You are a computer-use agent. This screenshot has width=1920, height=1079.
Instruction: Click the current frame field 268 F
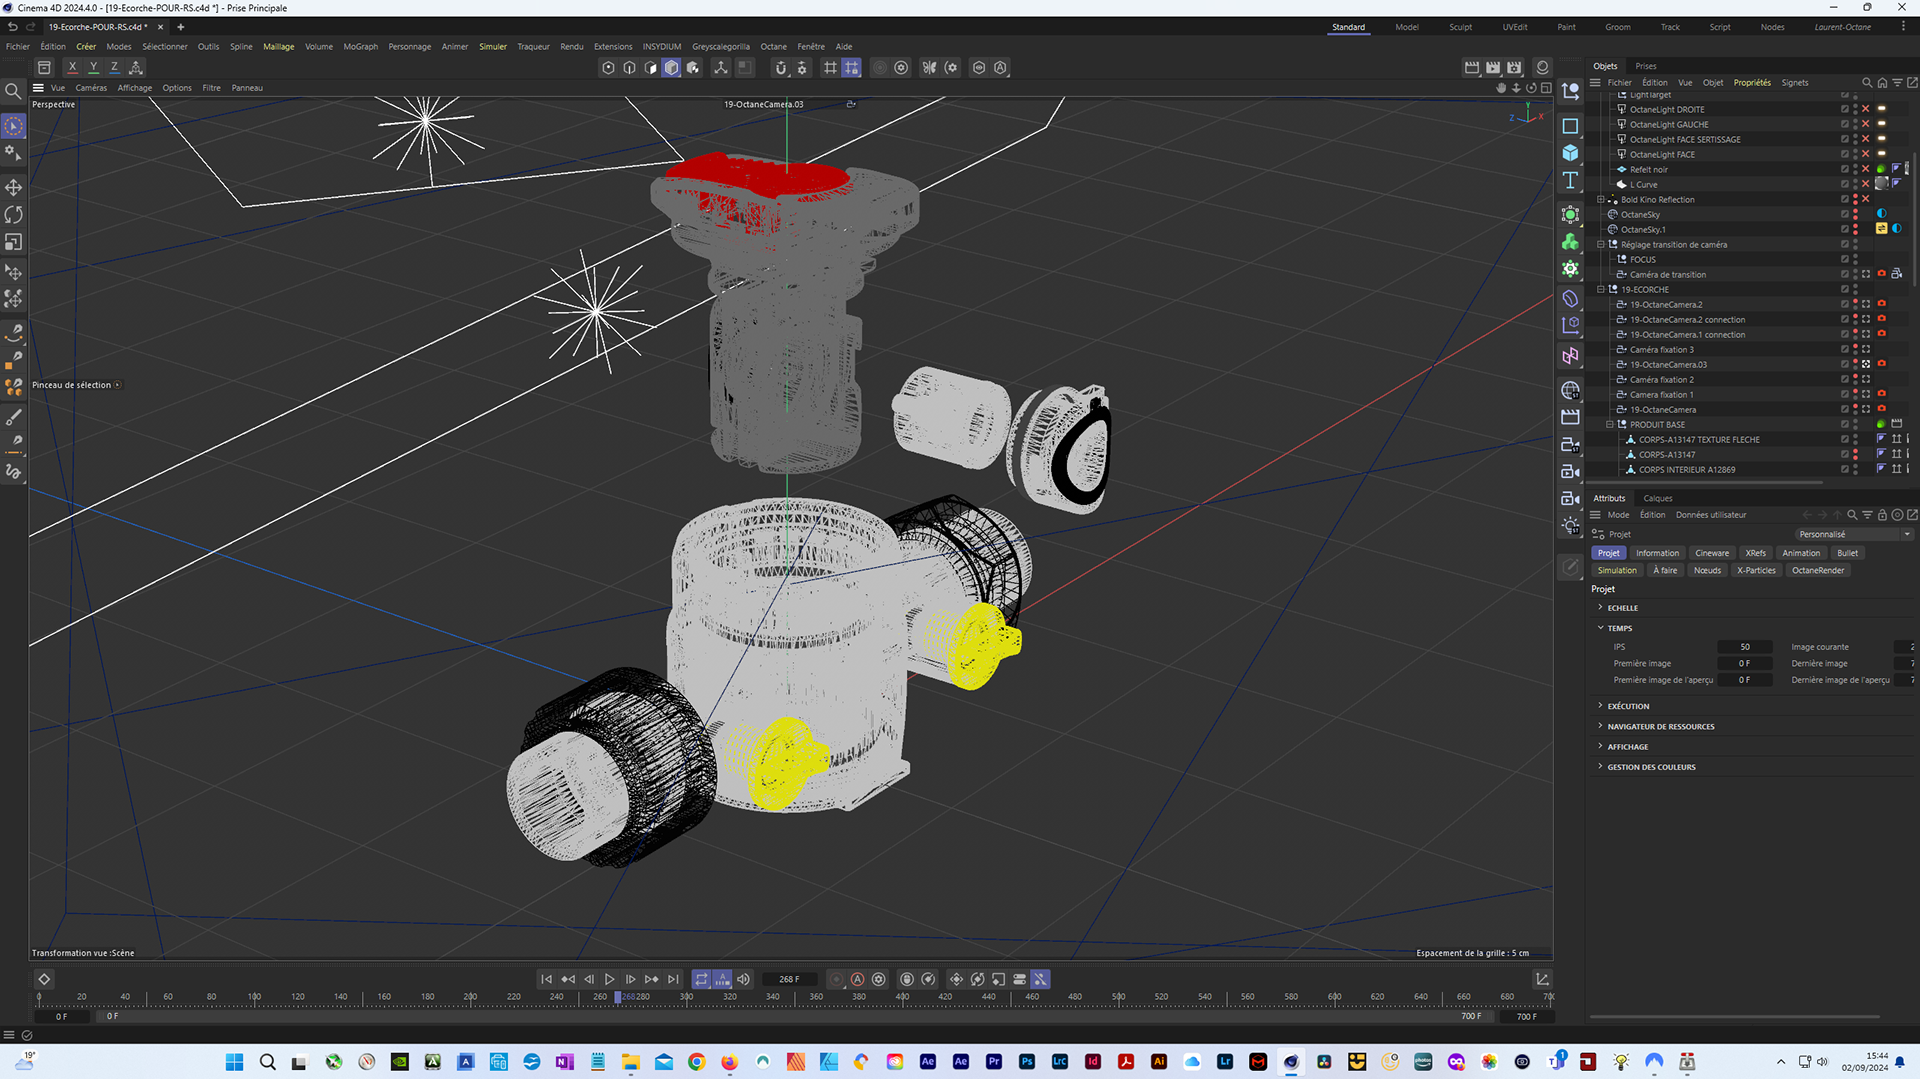pos(789,980)
